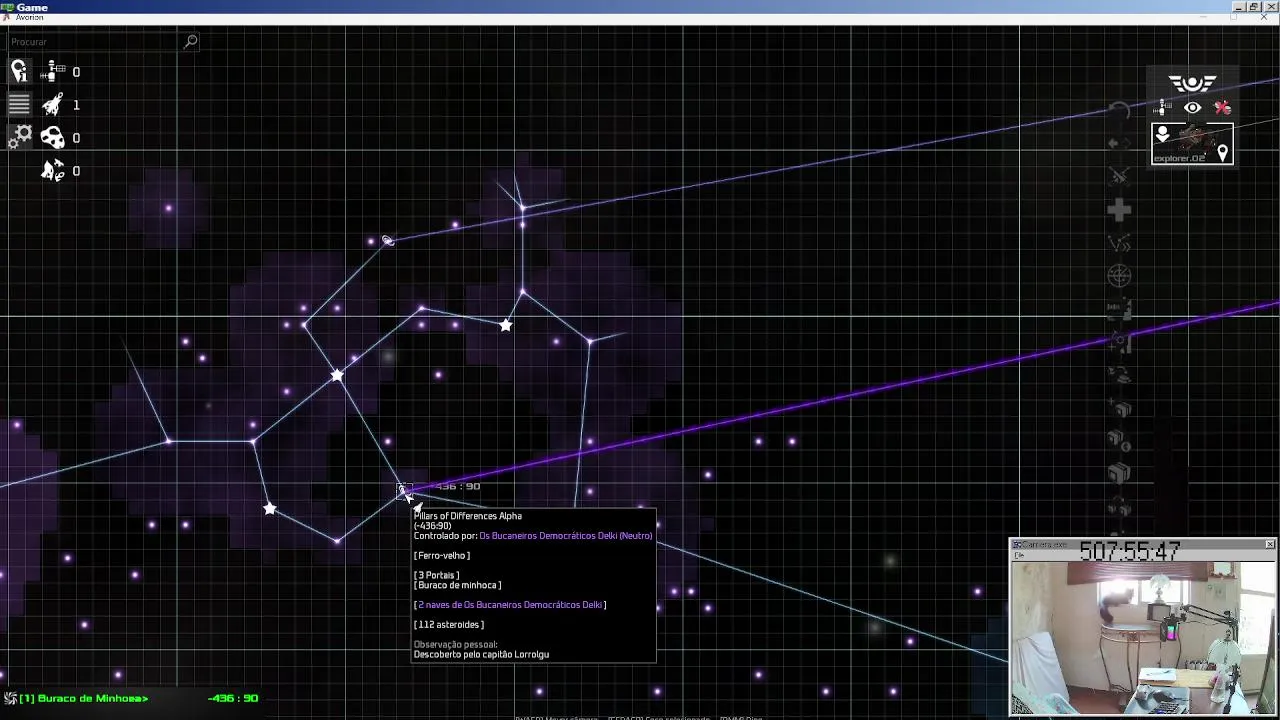Image resolution: width=1280 pixels, height=720 pixels.
Task: Select the asteroid count icon
Action: coord(53,137)
